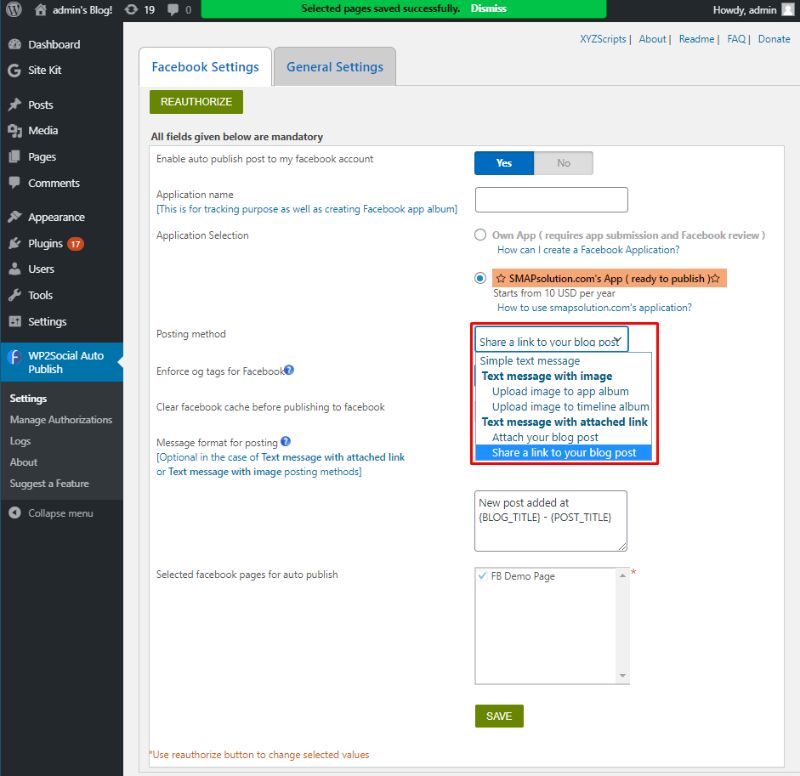This screenshot has height=776, width=800.
Task: Open the FAQ link
Action: (x=736, y=39)
